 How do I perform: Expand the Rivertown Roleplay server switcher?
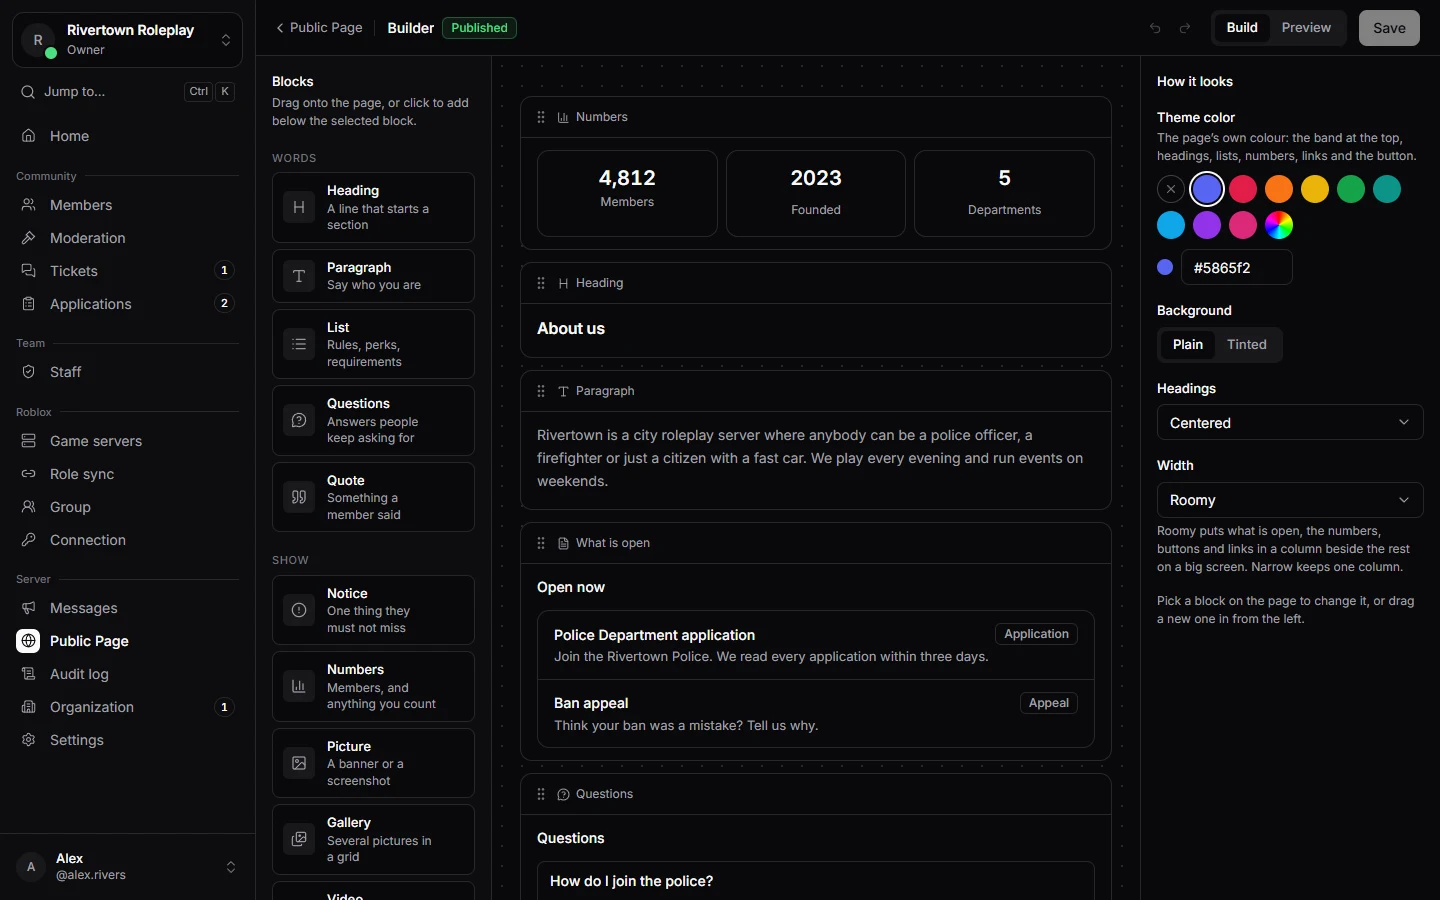[127, 40]
